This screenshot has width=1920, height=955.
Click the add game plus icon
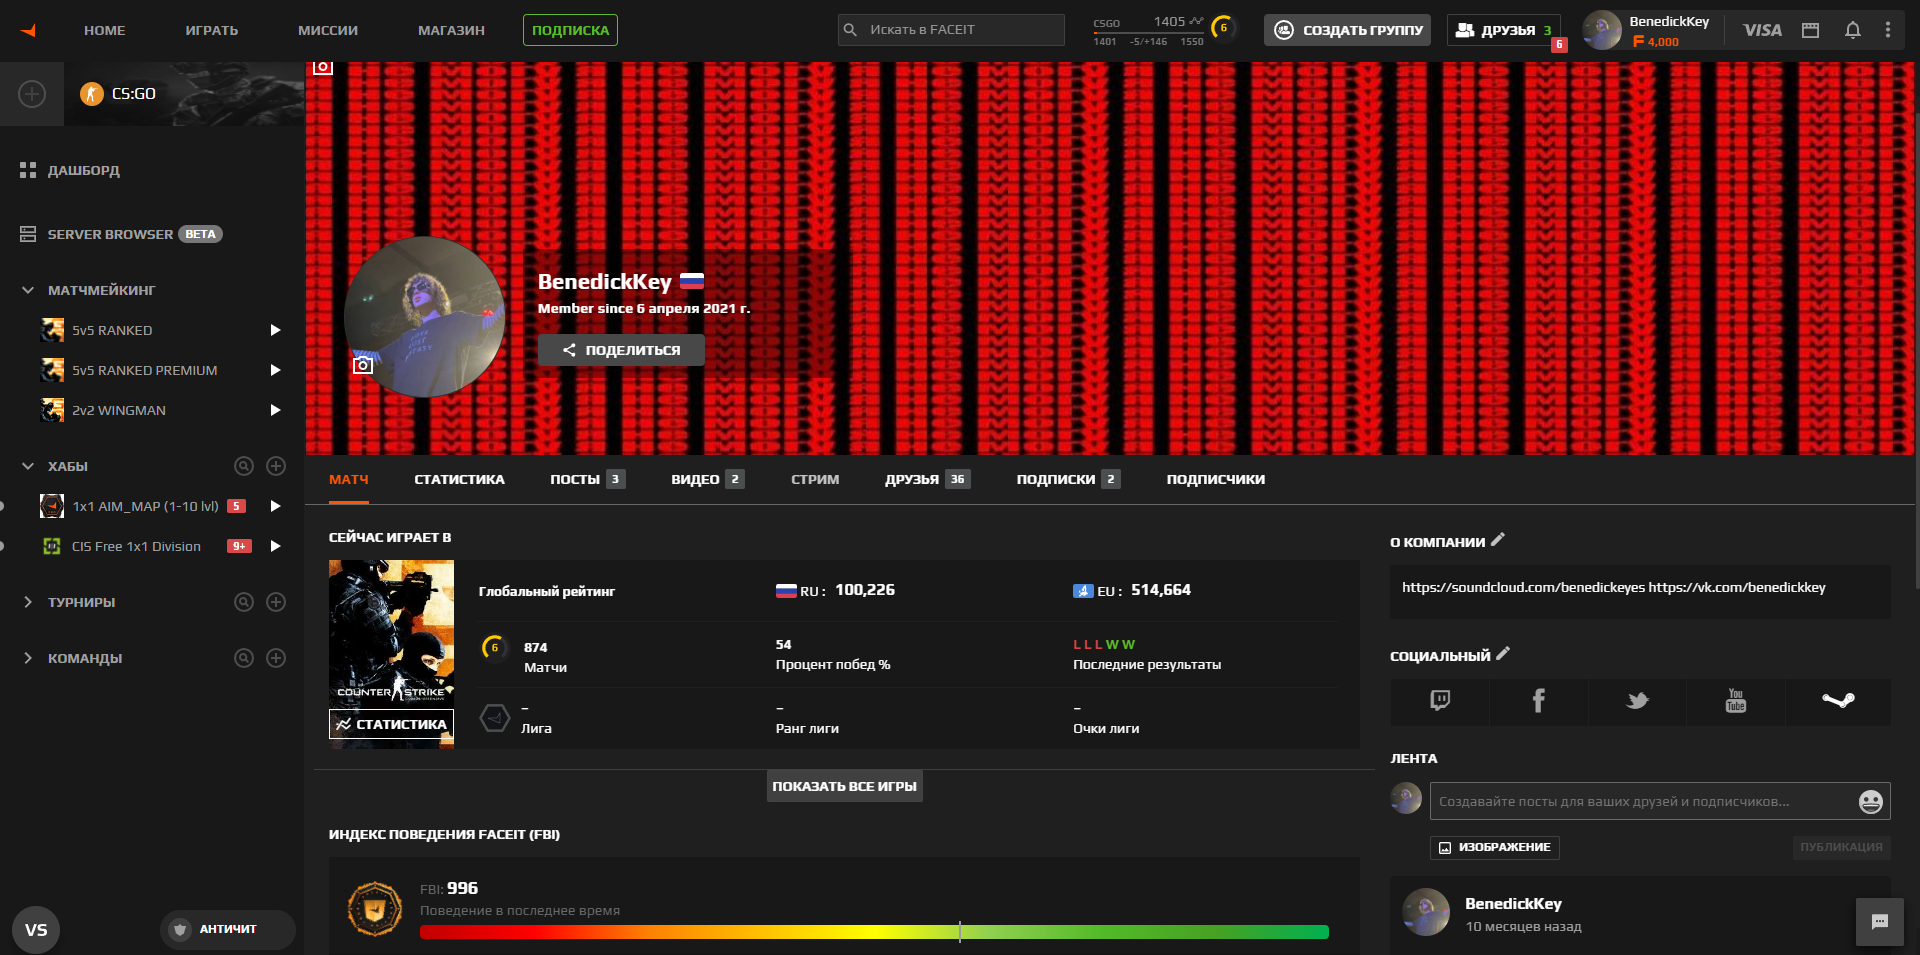(x=32, y=94)
